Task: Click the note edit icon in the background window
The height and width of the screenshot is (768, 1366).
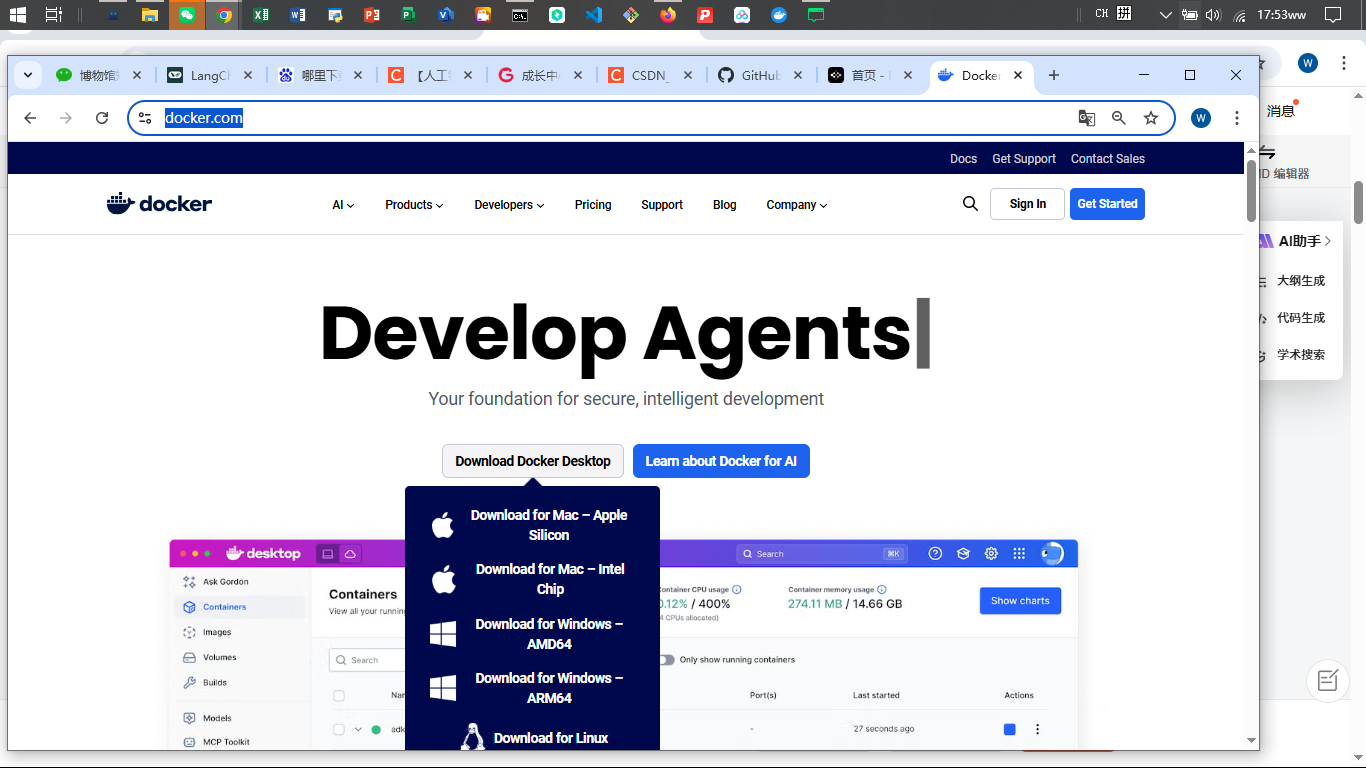Action: (x=1328, y=681)
